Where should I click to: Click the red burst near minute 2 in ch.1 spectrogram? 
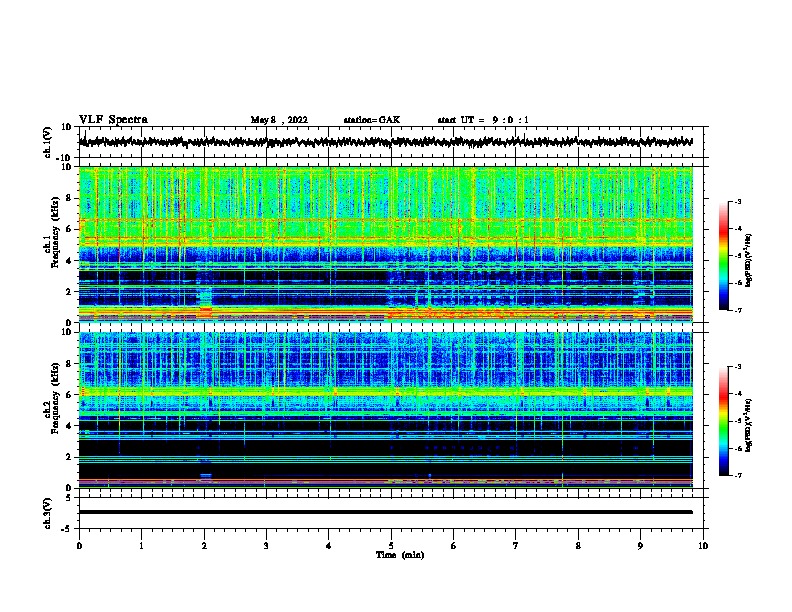point(206,311)
